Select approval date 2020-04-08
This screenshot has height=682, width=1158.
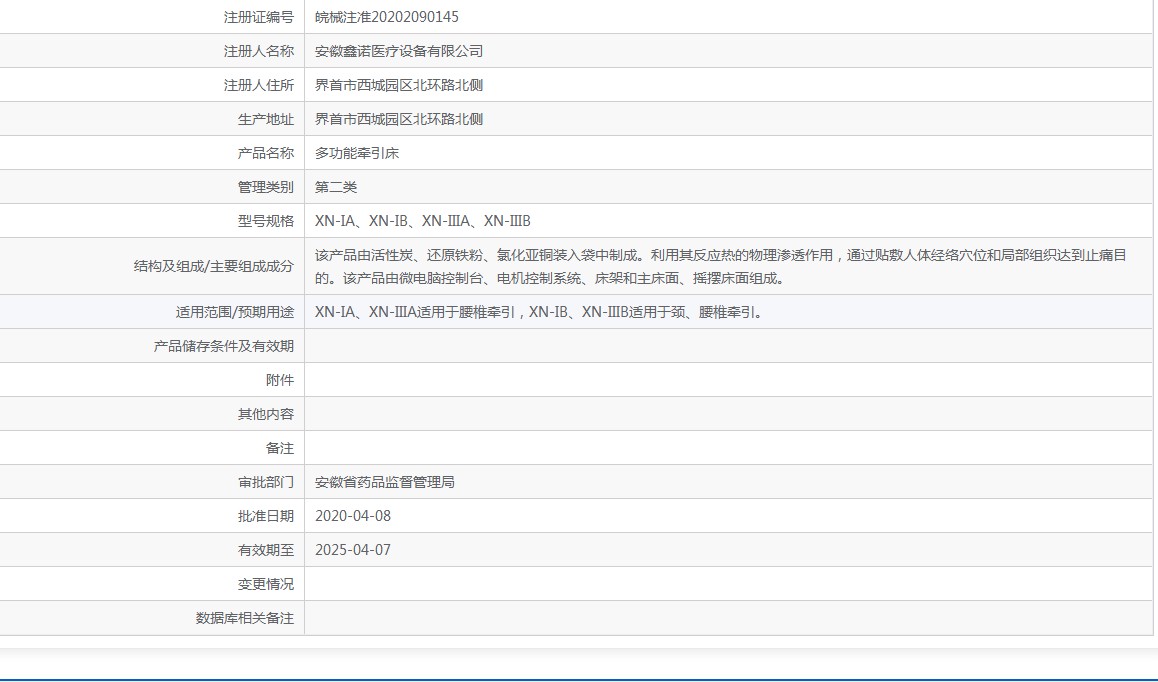[353, 516]
